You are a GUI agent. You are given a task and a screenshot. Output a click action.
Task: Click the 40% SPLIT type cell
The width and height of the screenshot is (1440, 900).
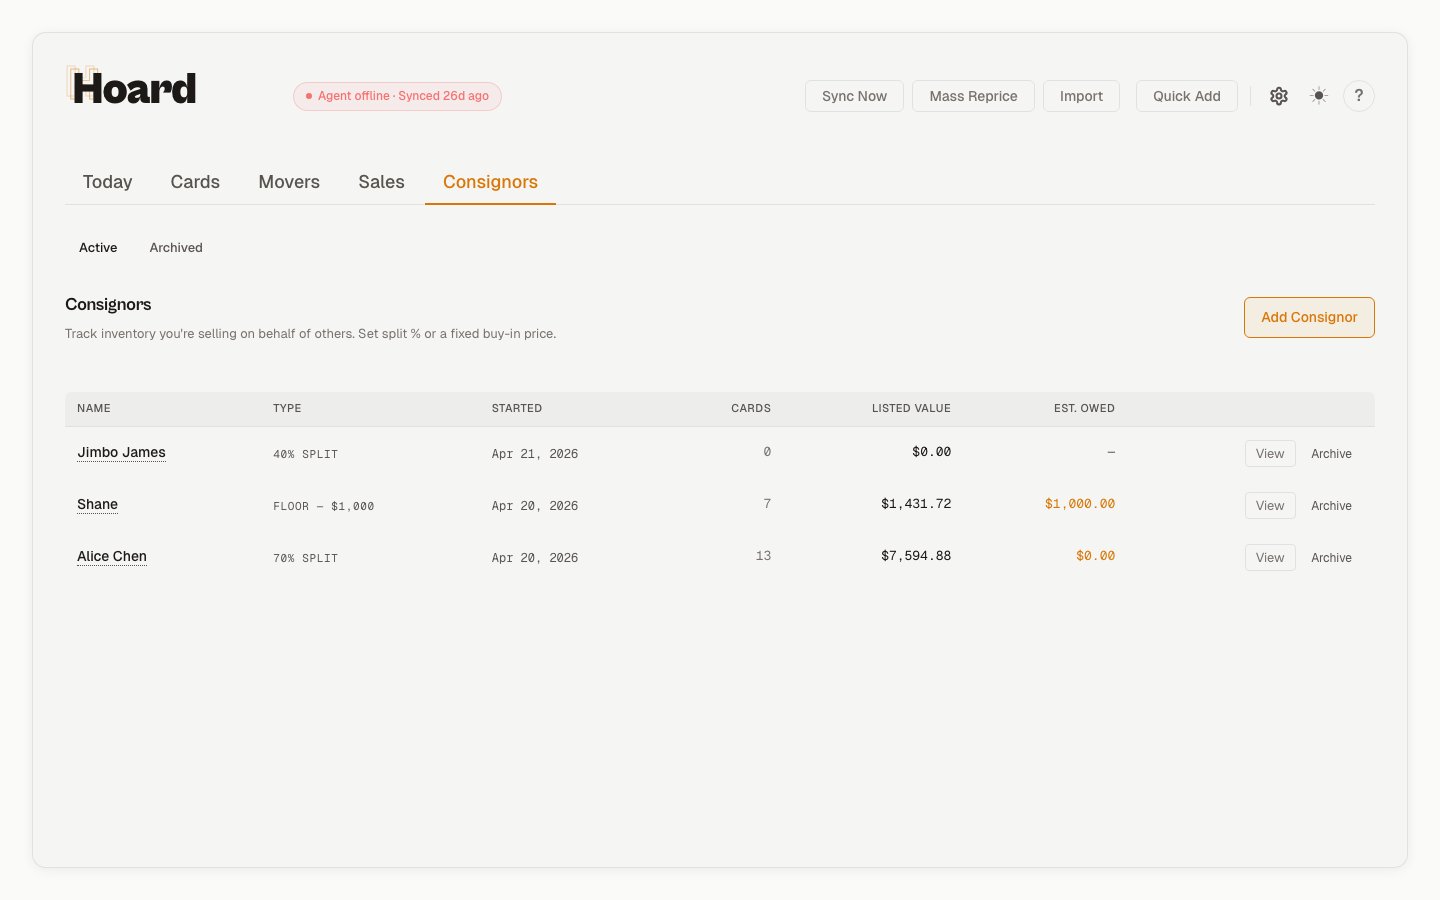[x=305, y=454]
